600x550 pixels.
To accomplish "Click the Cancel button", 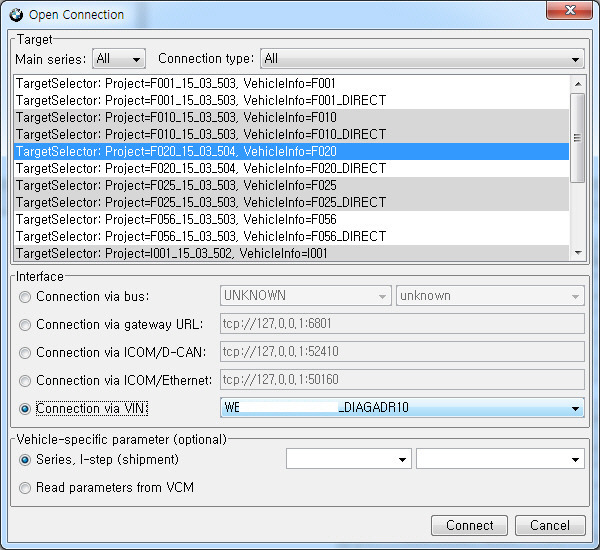I will click(550, 526).
